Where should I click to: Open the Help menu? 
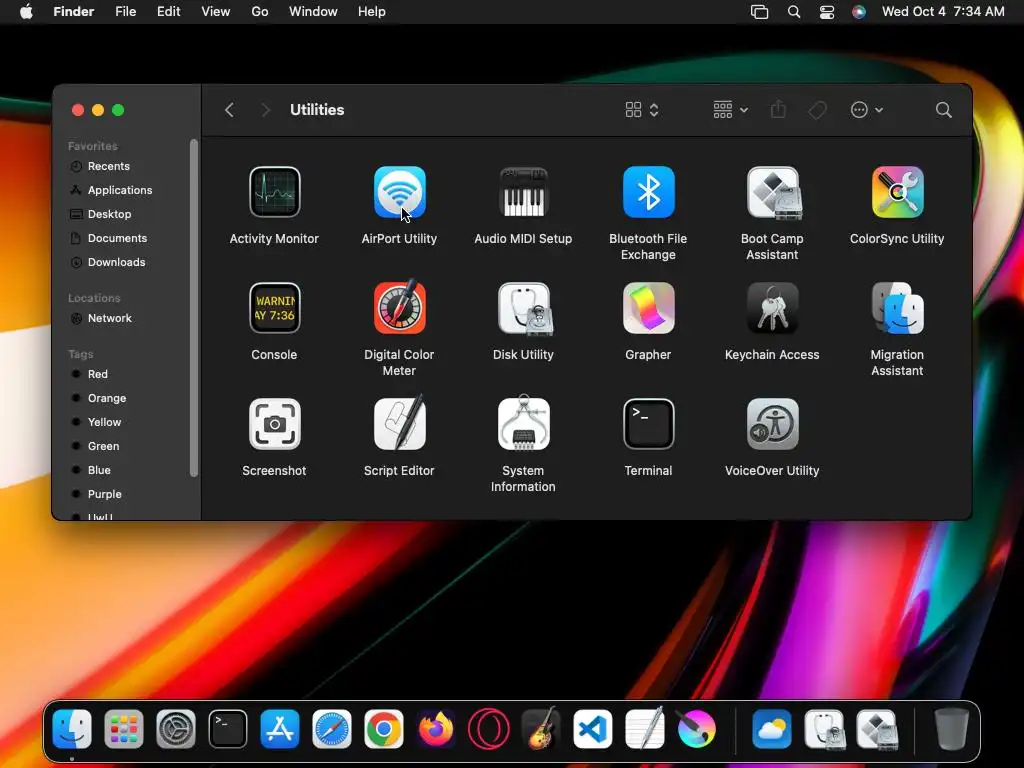[372, 12]
